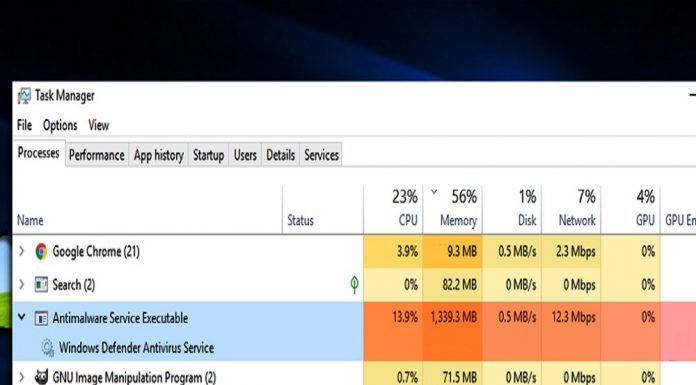Sort processes by the Name column

147,209
